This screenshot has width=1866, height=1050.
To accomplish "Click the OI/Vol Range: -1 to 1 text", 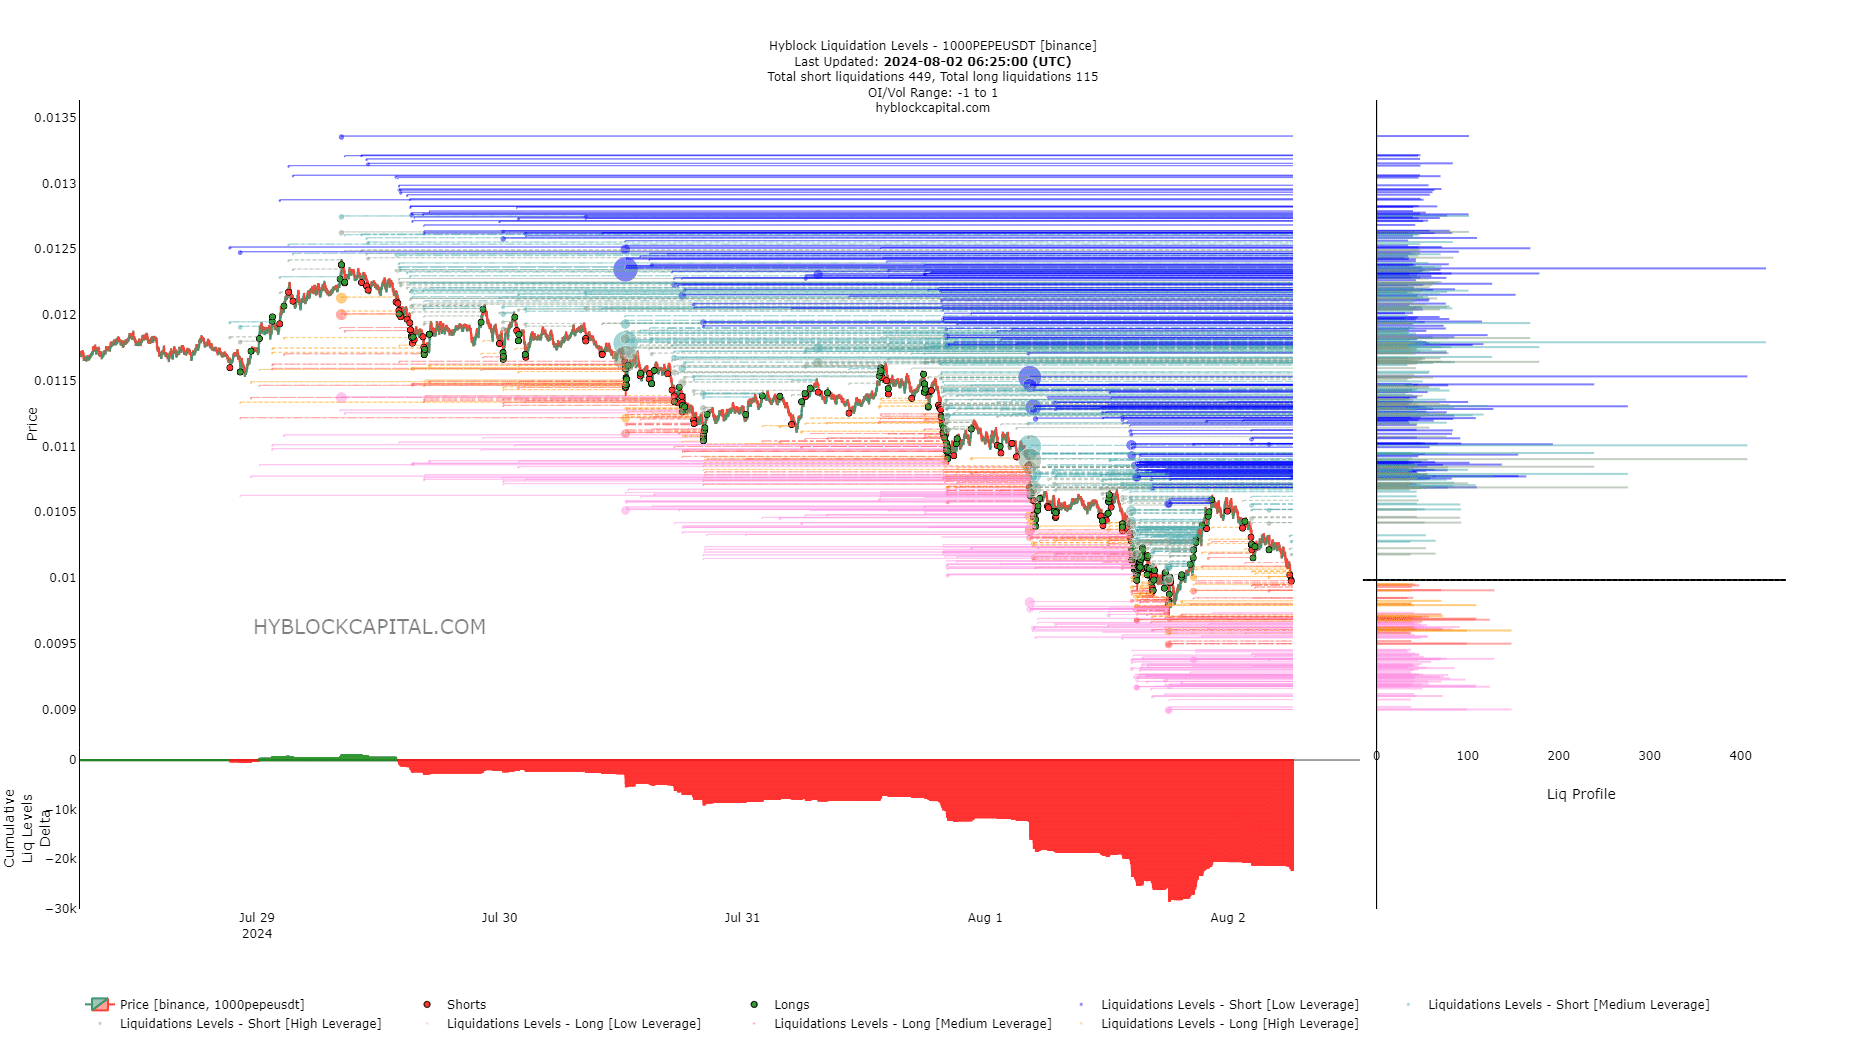I will click(x=932, y=93).
